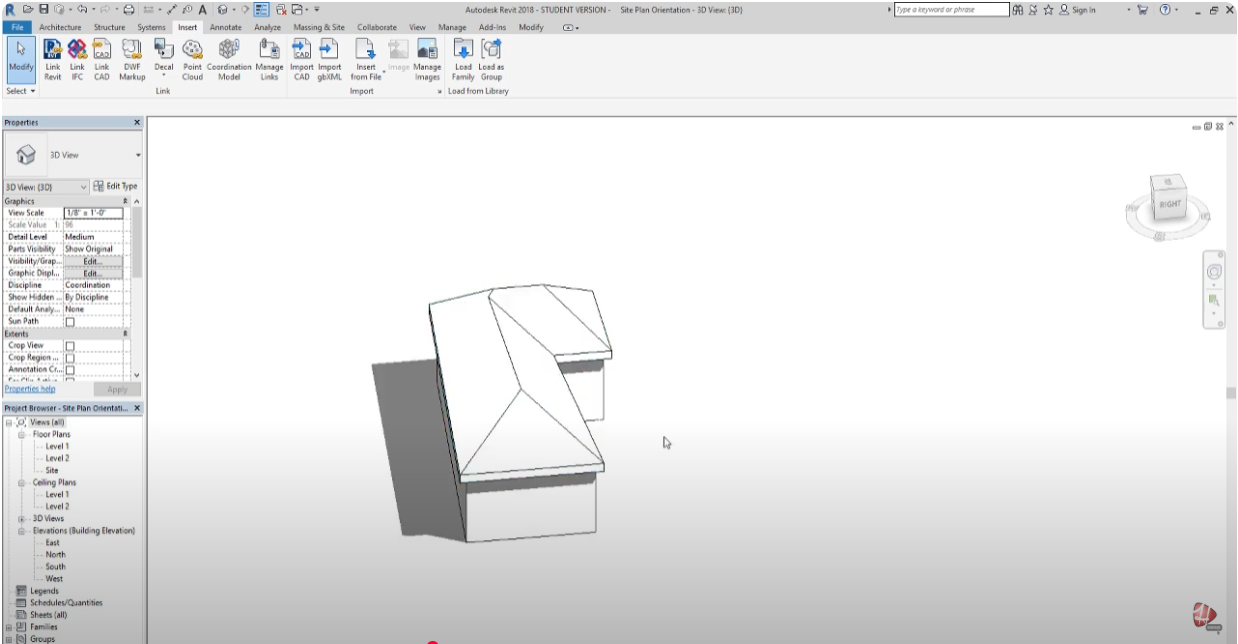Click the ViewCube RIGHT face
The width and height of the screenshot is (1238, 644).
1169,204
